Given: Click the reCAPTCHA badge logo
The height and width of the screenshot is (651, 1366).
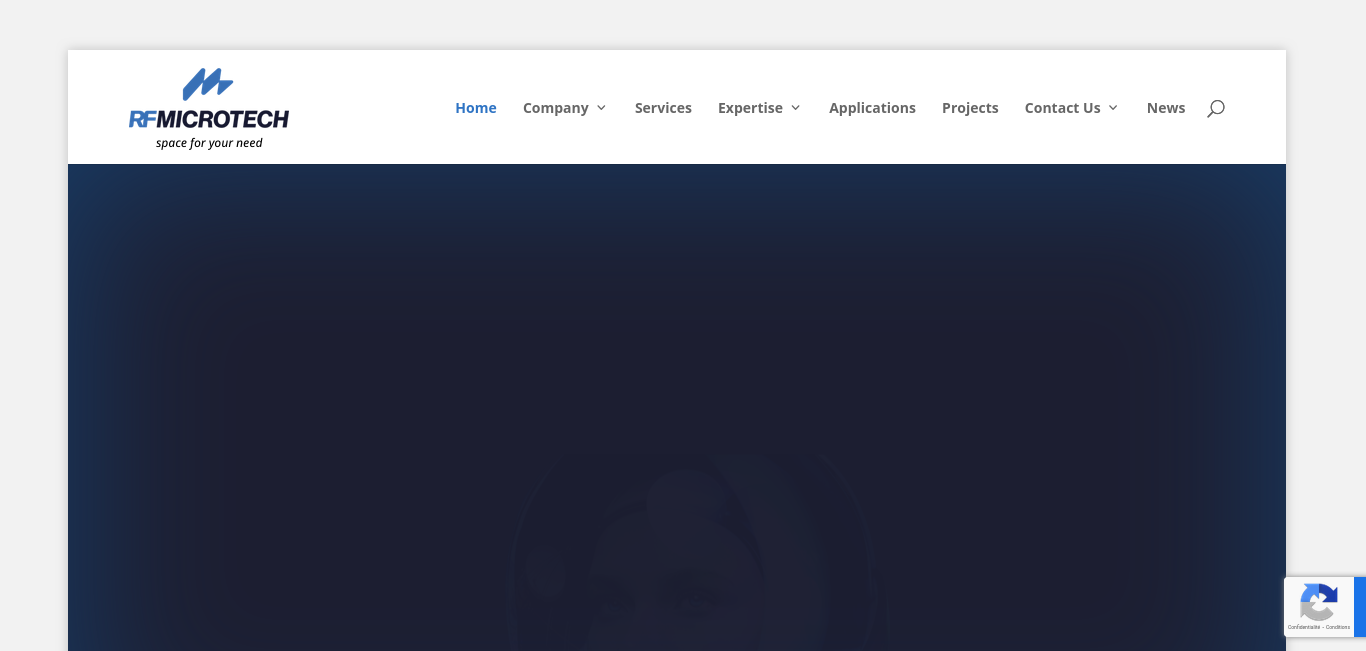Looking at the screenshot, I should (1319, 602).
